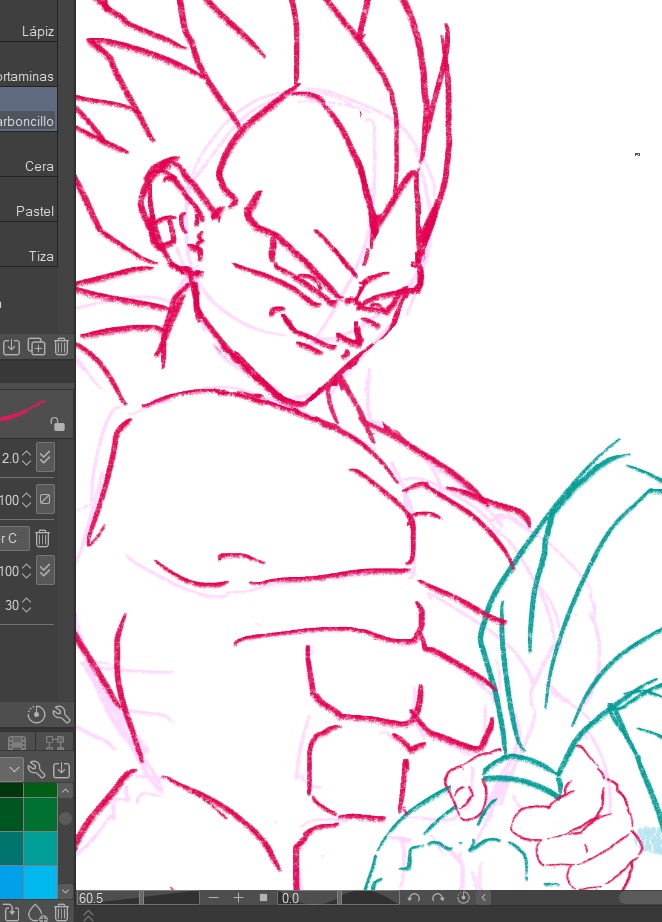Click the color set scrollbar thumb
The image size is (662, 922).
click(x=65, y=818)
